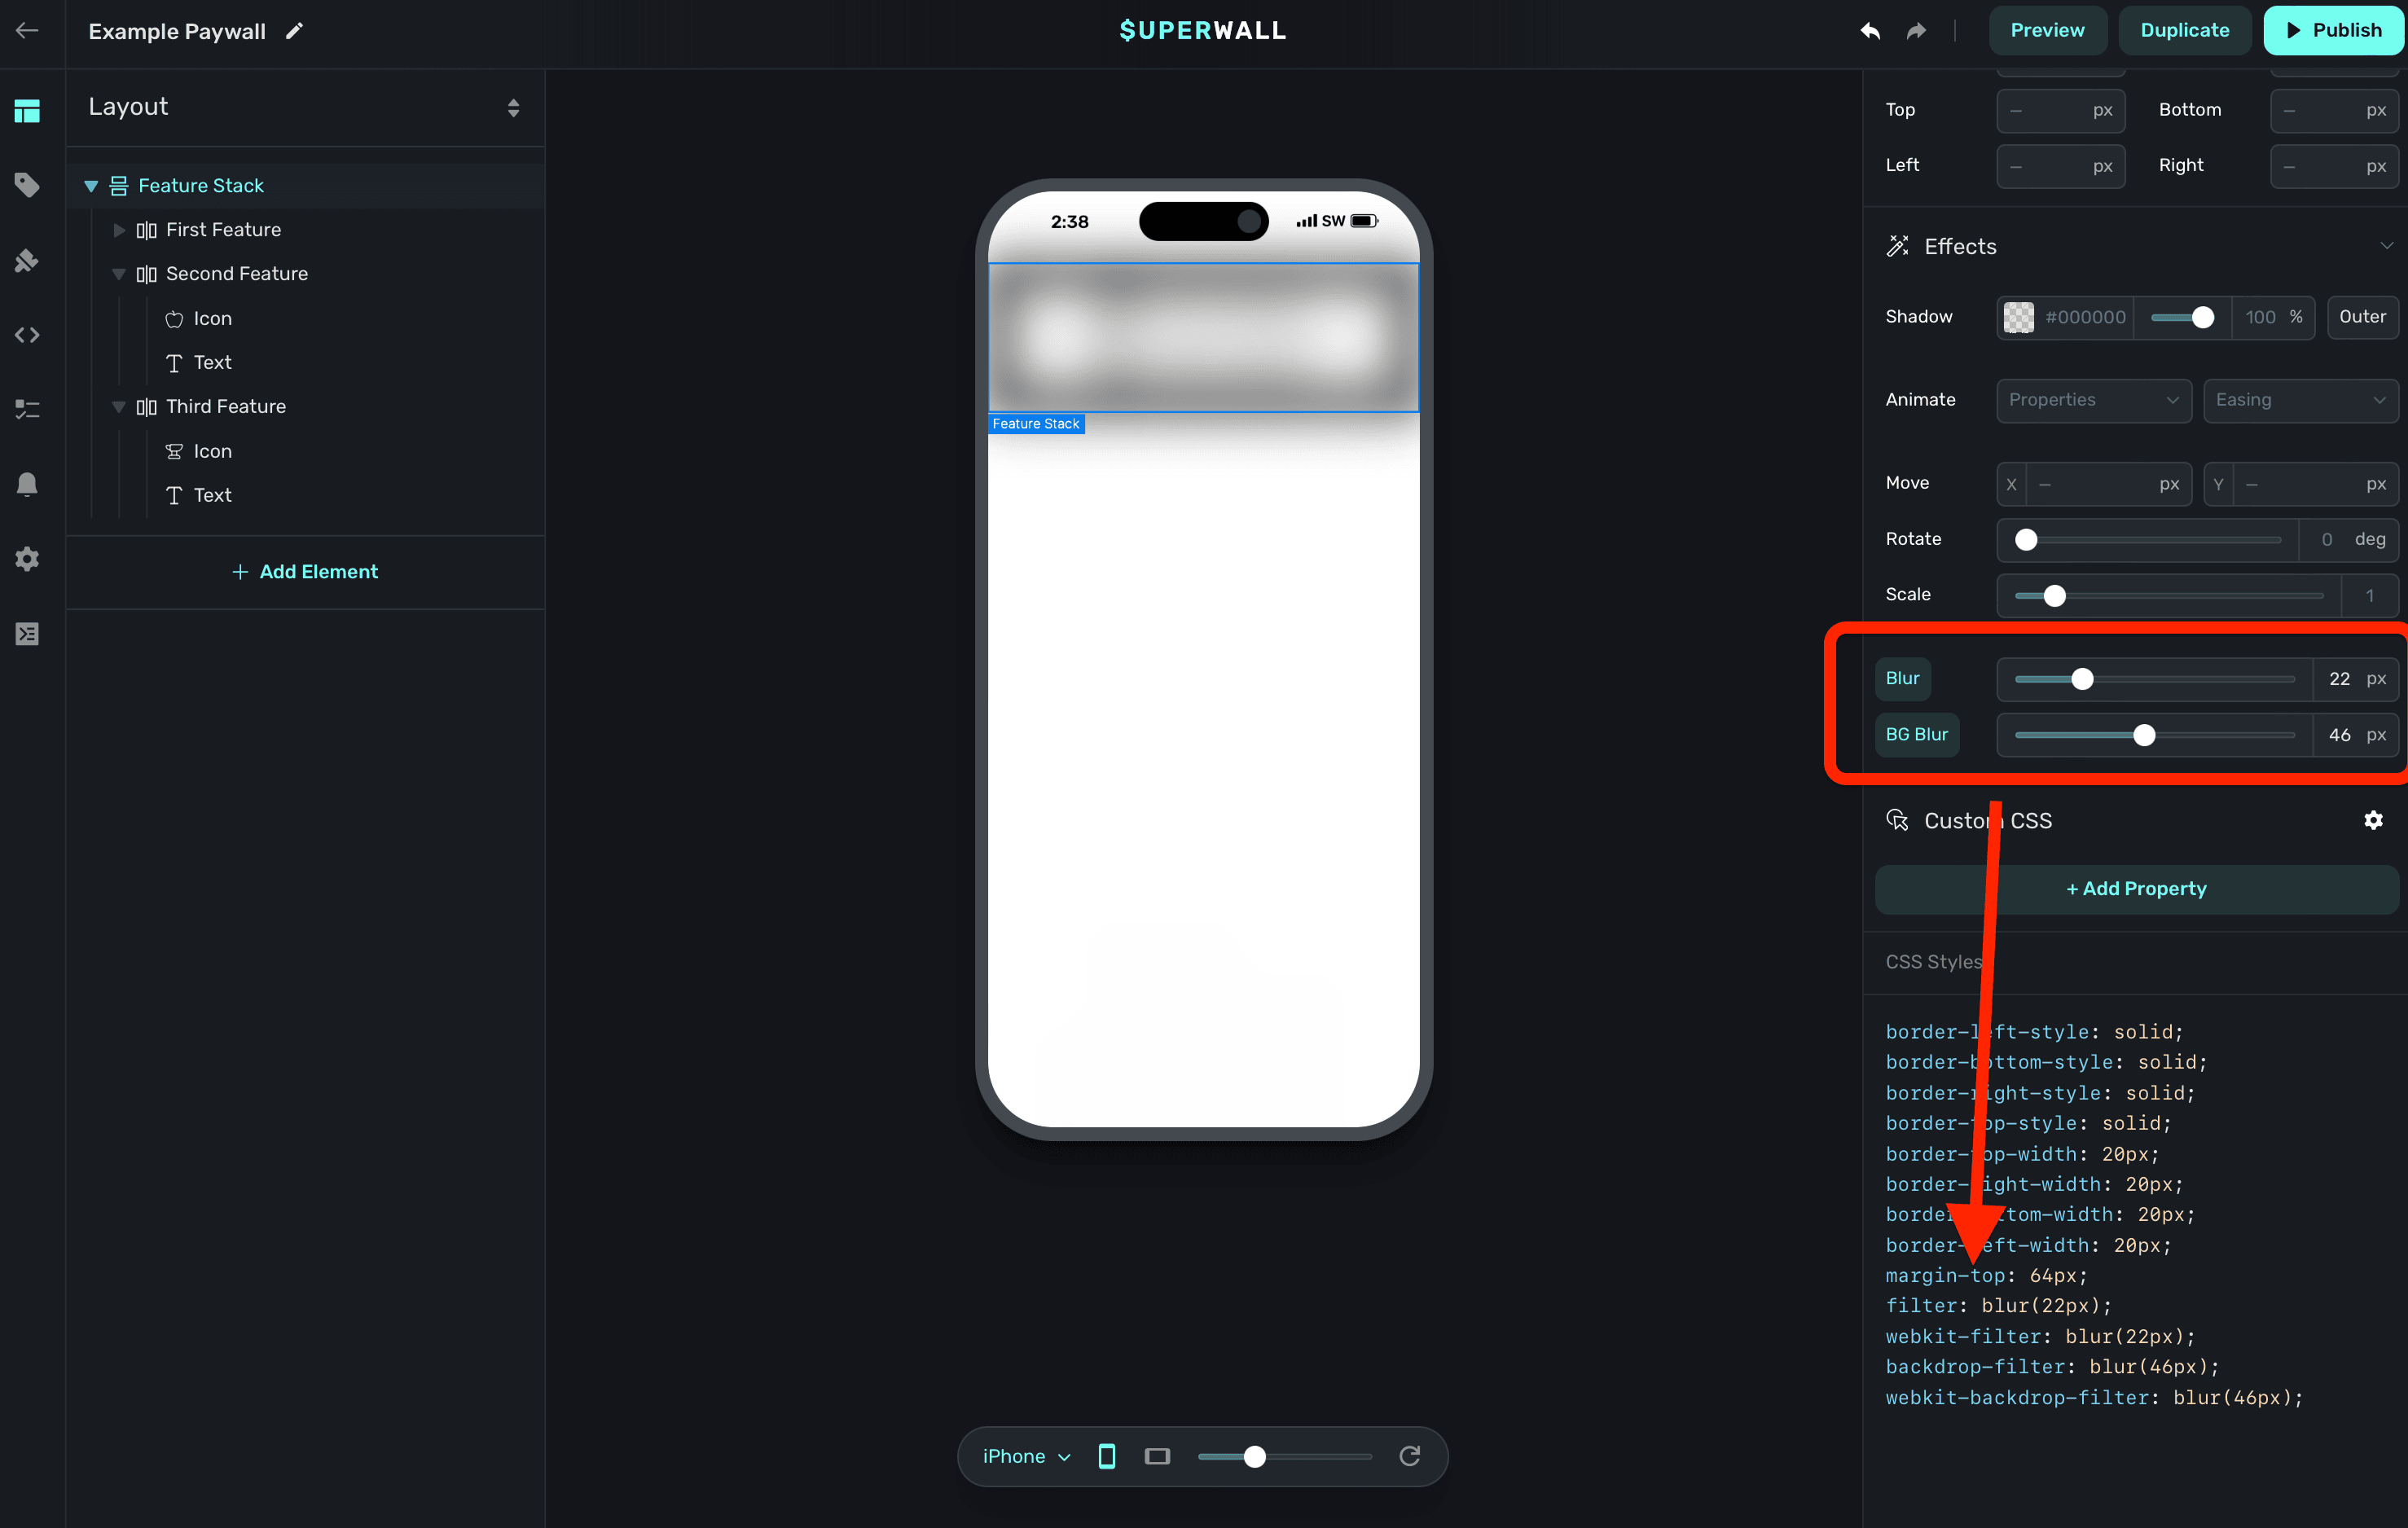Open the notifications bell sidebar icon
2408x1528 pixels.
(x=27, y=484)
